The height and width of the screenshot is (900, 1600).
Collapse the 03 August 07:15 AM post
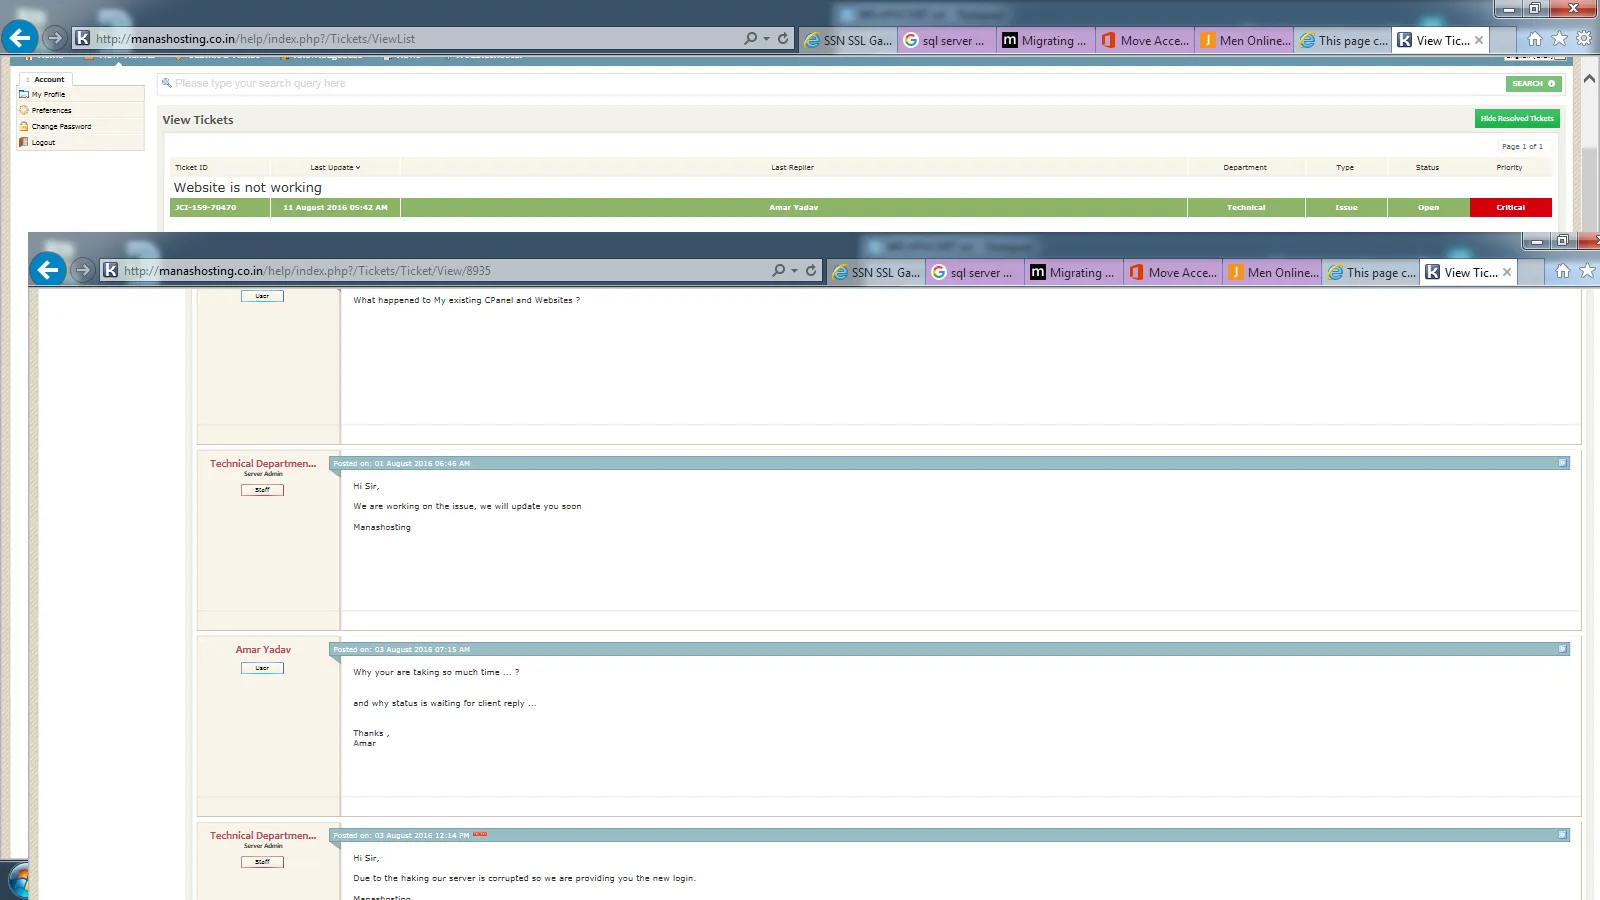[x=1562, y=649]
